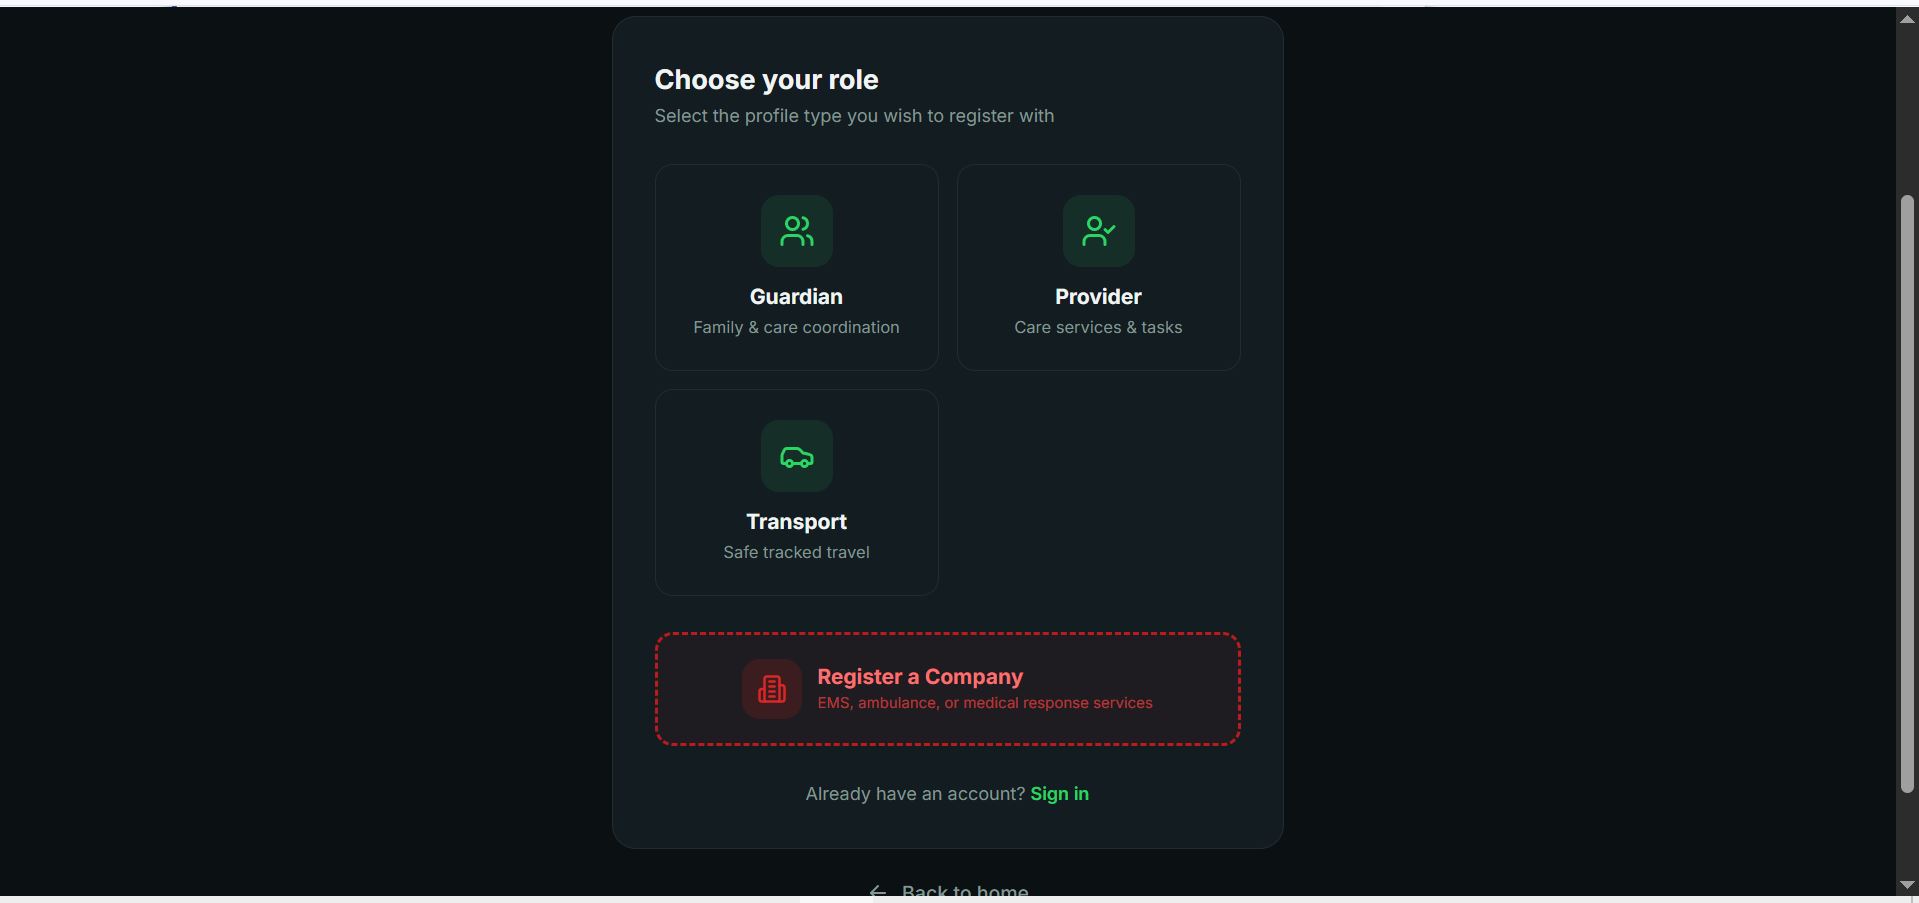Select the Guardian people icon
The image size is (1919, 903).
(x=796, y=231)
